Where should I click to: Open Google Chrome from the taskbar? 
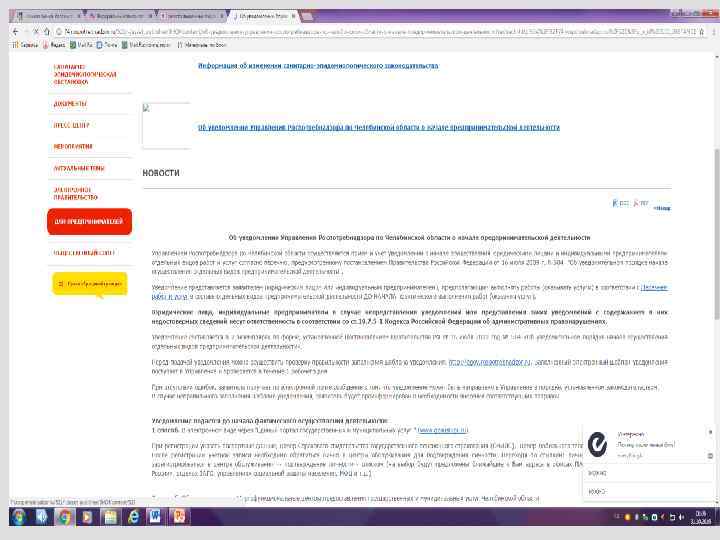click(x=64, y=517)
